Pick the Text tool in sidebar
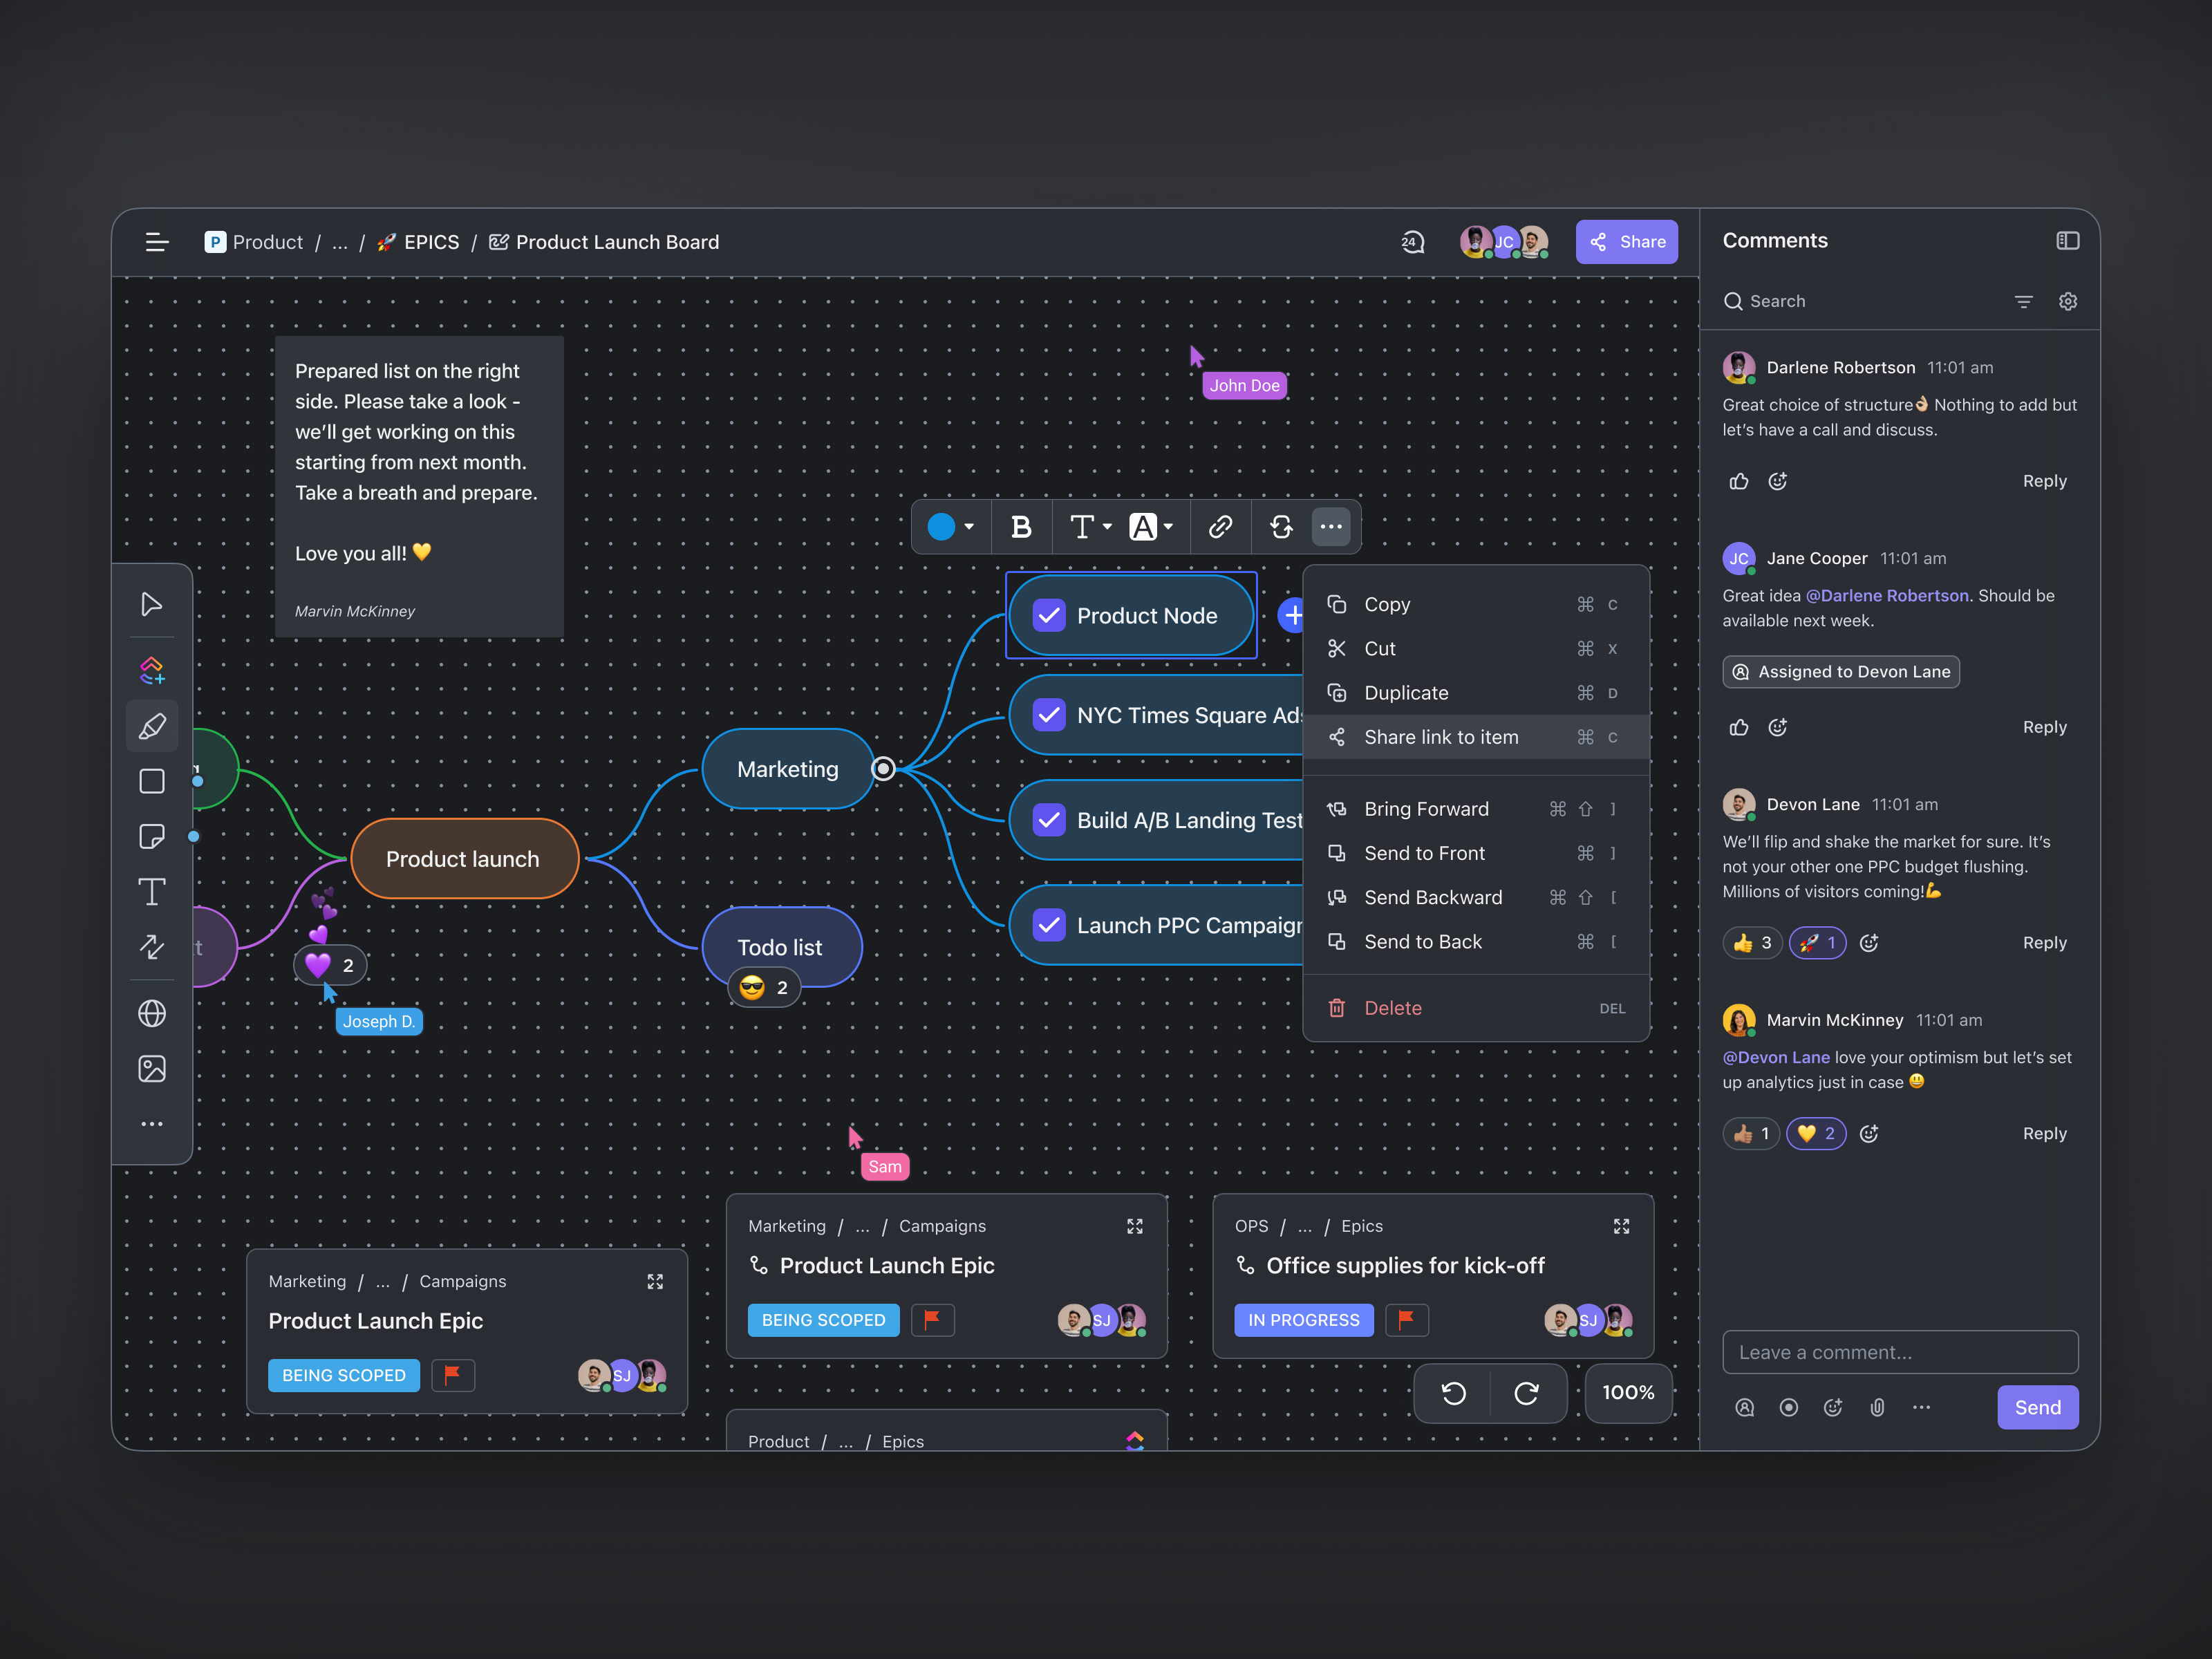This screenshot has height=1659, width=2212. pyautogui.click(x=152, y=892)
